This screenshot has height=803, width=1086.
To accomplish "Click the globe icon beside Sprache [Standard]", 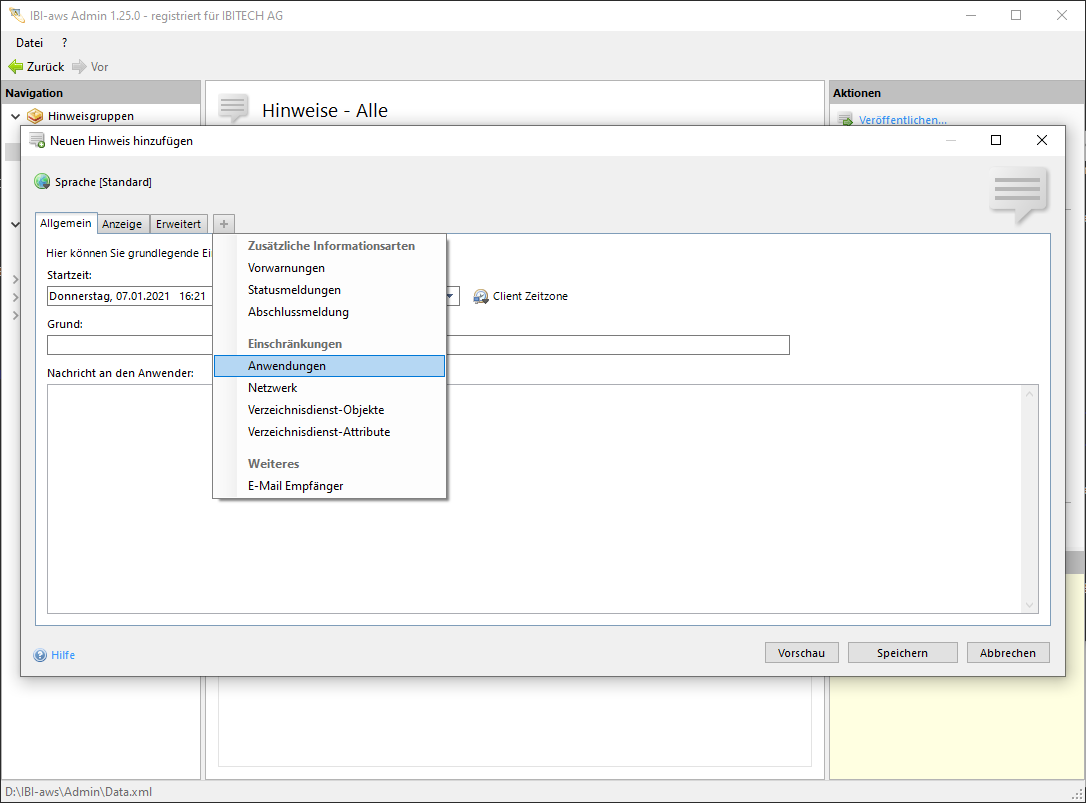I will (x=42, y=182).
